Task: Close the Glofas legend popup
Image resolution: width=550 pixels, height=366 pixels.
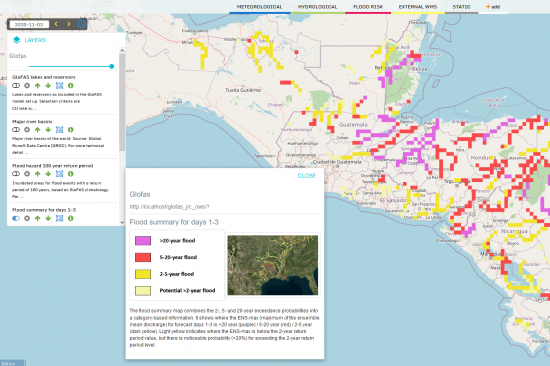Action: tap(307, 175)
